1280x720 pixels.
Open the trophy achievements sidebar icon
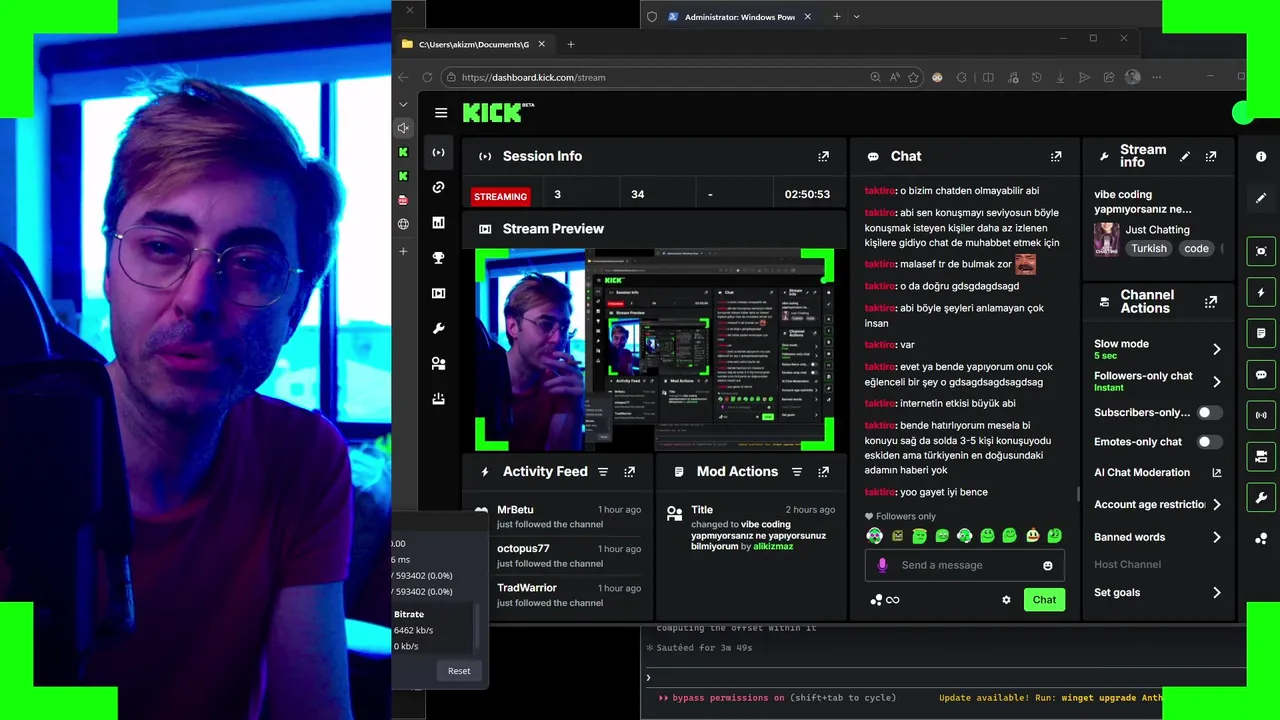[x=438, y=257]
